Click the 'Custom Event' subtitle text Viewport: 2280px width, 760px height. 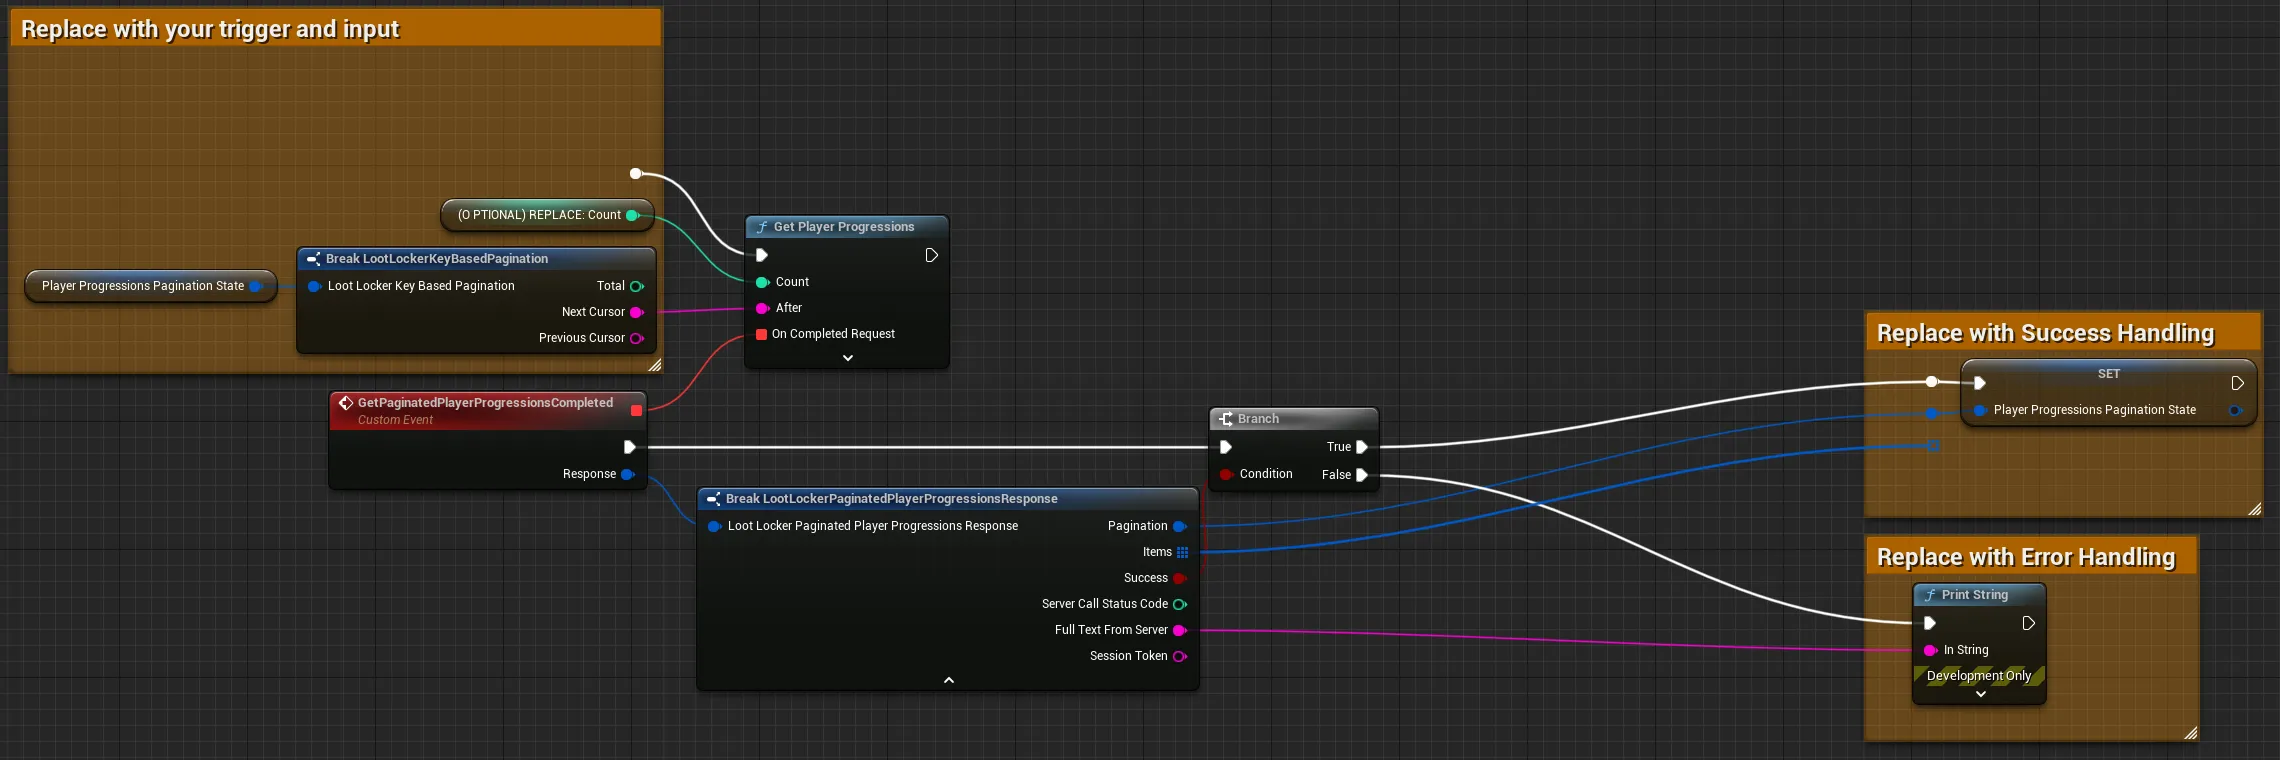click(x=395, y=420)
